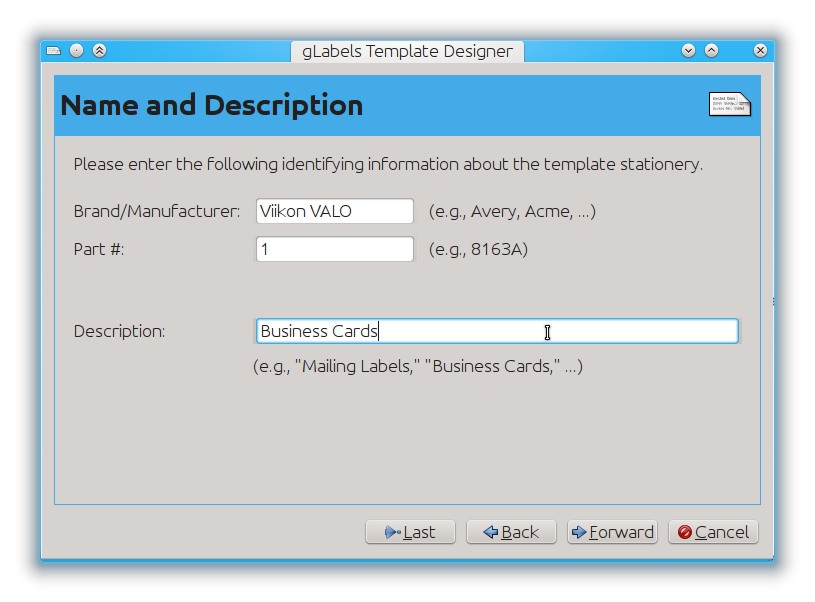The image size is (815, 602).
Task: Click the double up-chevron keep-above icon
Action: [99, 50]
